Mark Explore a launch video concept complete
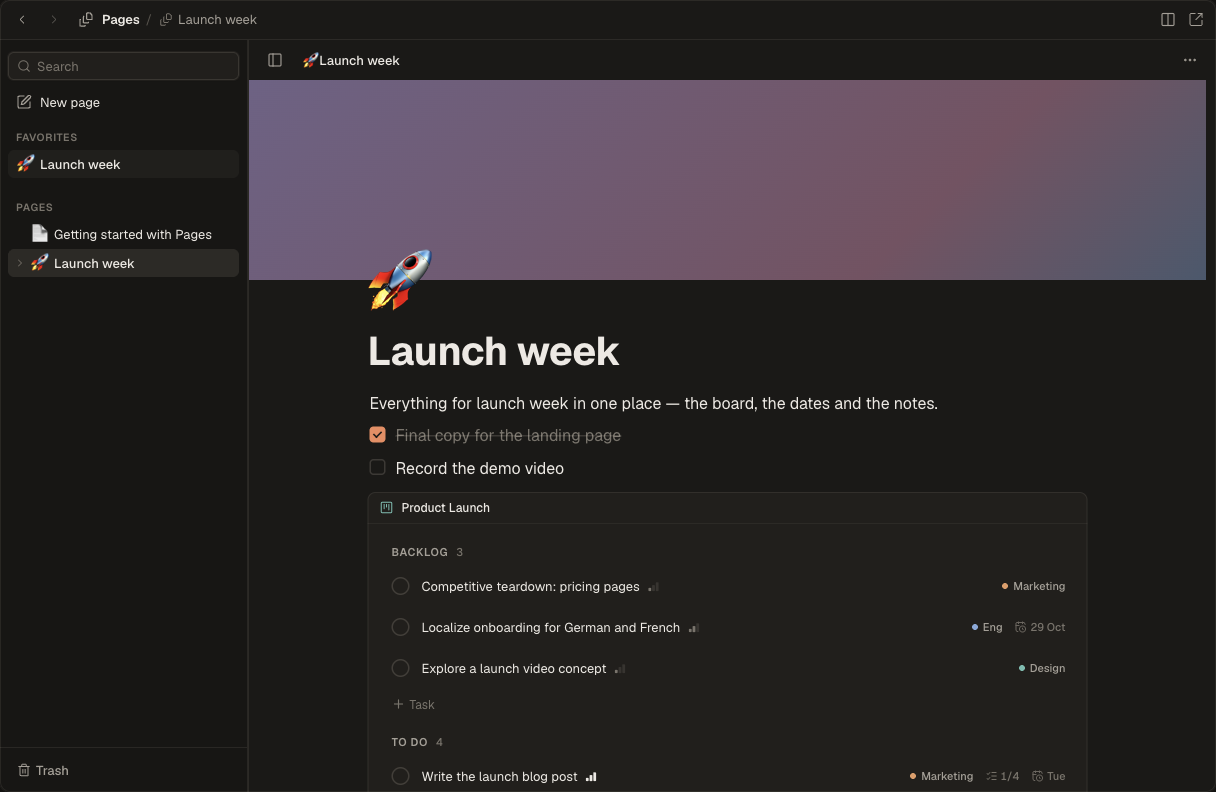Screen dimensions: 1216x792 point(400,668)
